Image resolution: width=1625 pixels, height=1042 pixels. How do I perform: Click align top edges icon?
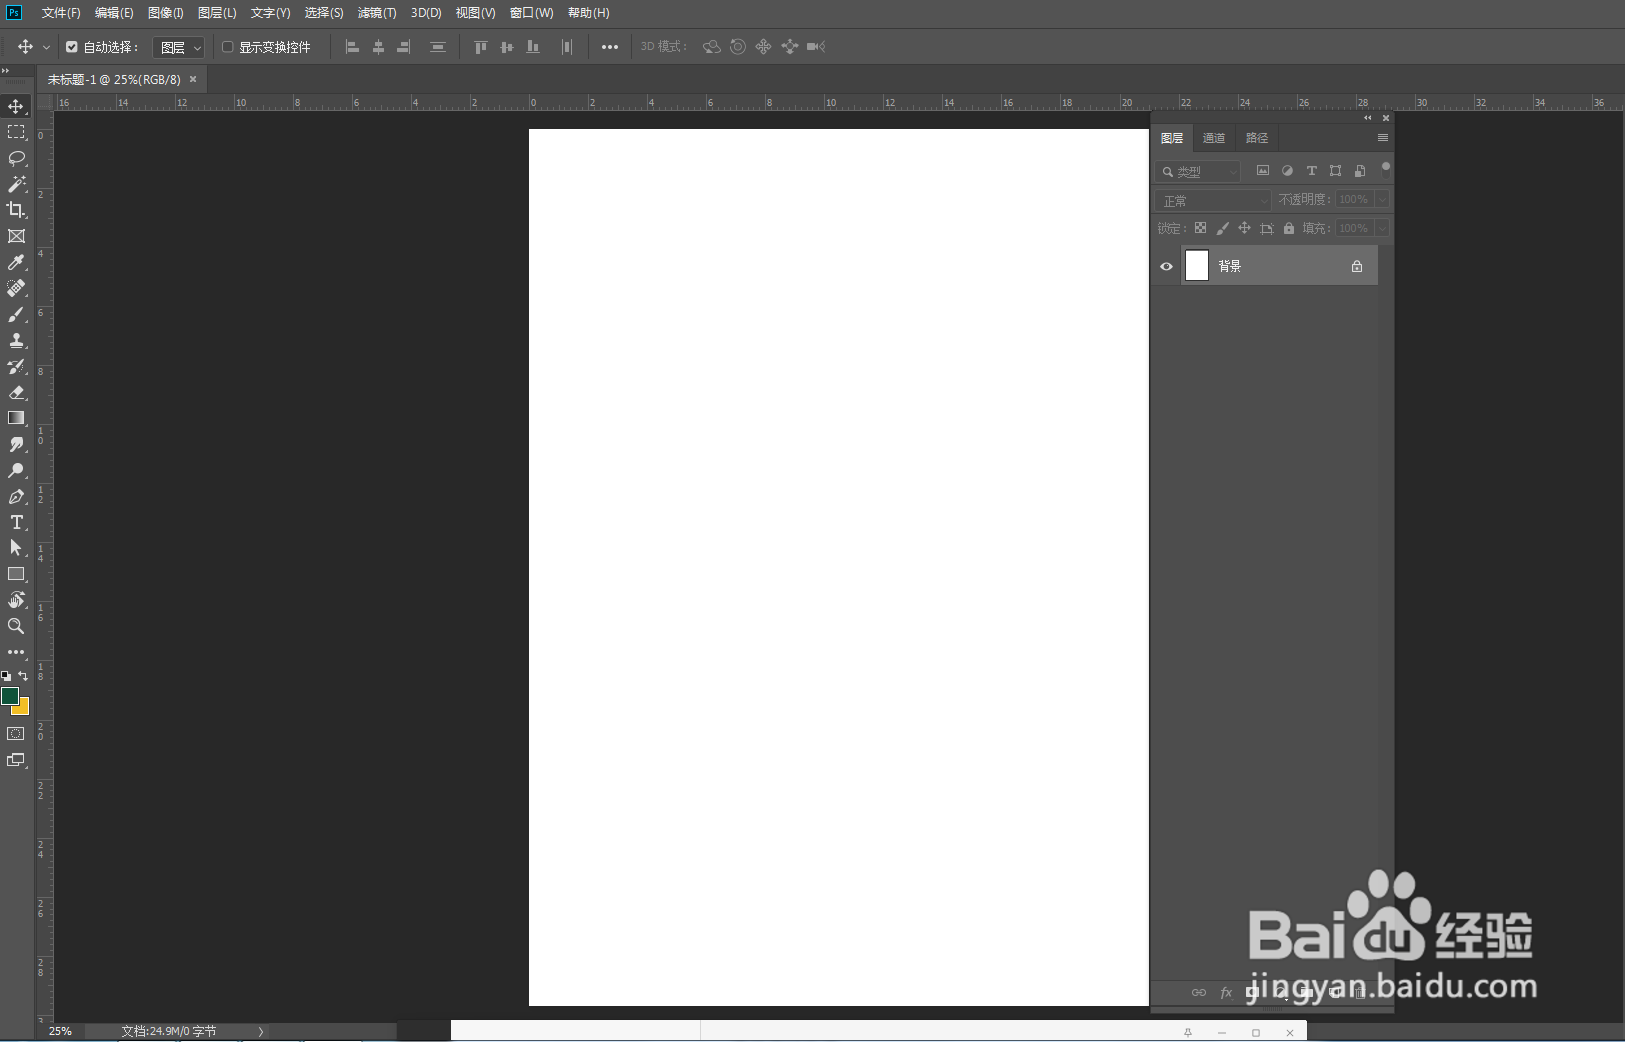pyautogui.click(x=481, y=47)
